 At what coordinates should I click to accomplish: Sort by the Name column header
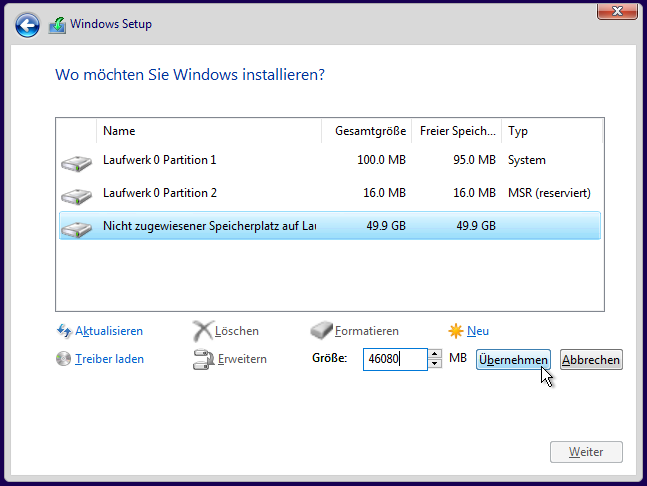pyautogui.click(x=209, y=131)
